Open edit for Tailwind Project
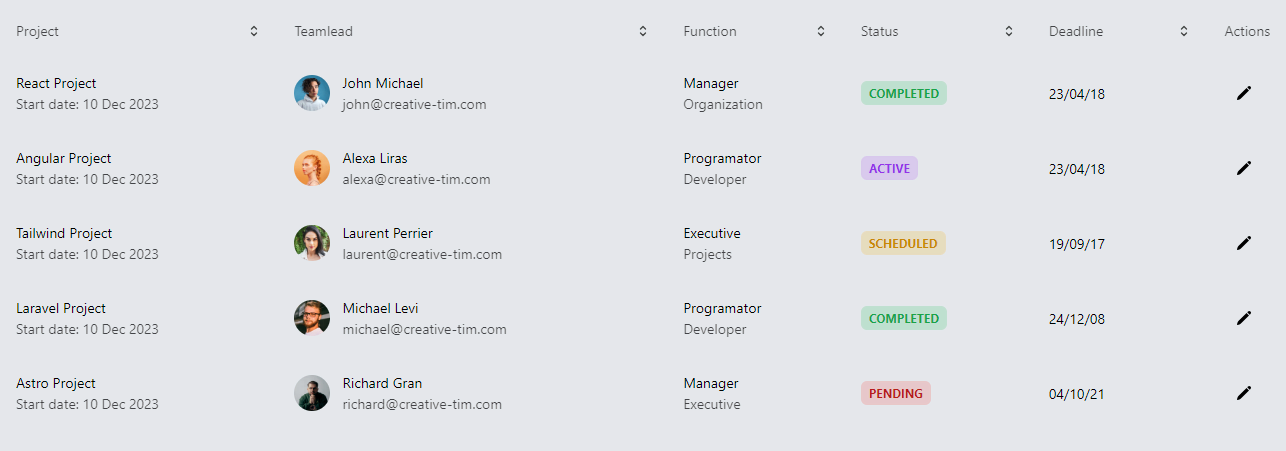The width and height of the screenshot is (1286, 451). [1244, 243]
